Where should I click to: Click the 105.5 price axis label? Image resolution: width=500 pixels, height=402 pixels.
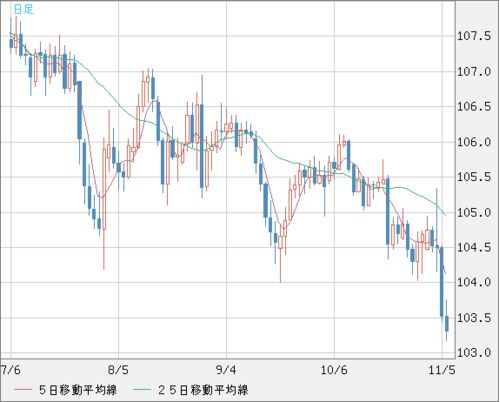click(x=474, y=177)
